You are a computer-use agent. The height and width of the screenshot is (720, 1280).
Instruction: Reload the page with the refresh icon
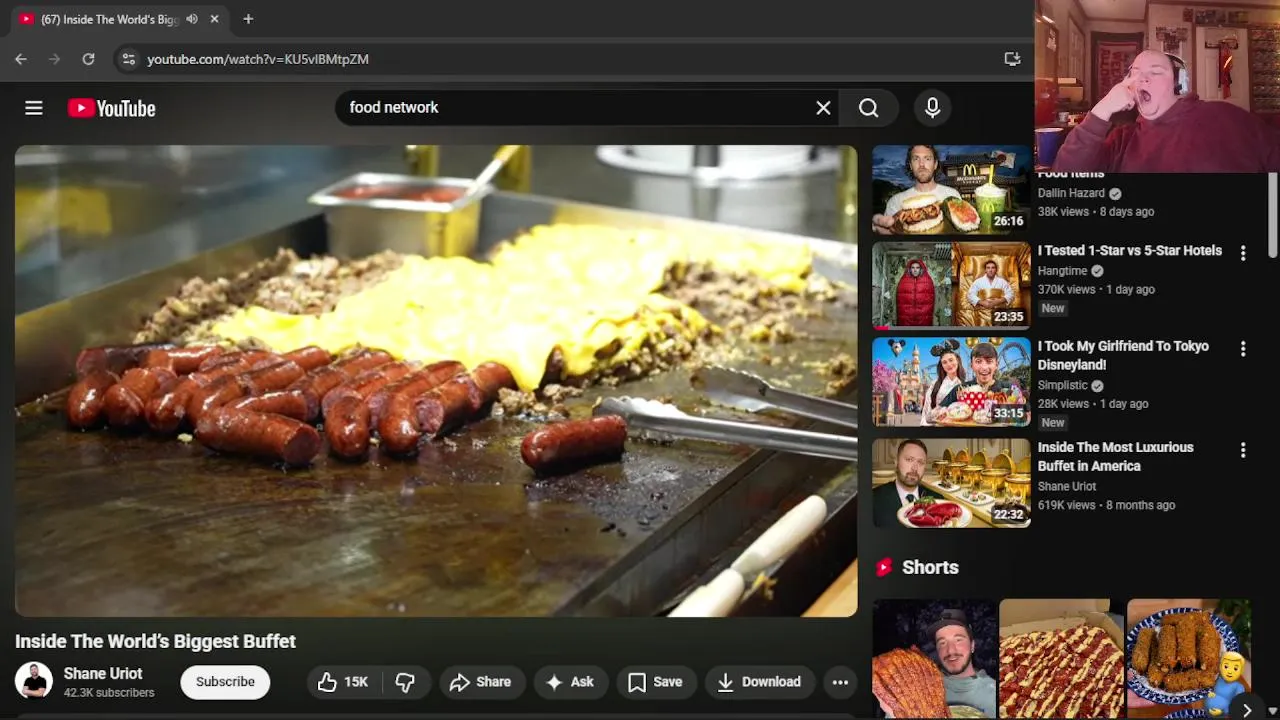click(x=88, y=59)
